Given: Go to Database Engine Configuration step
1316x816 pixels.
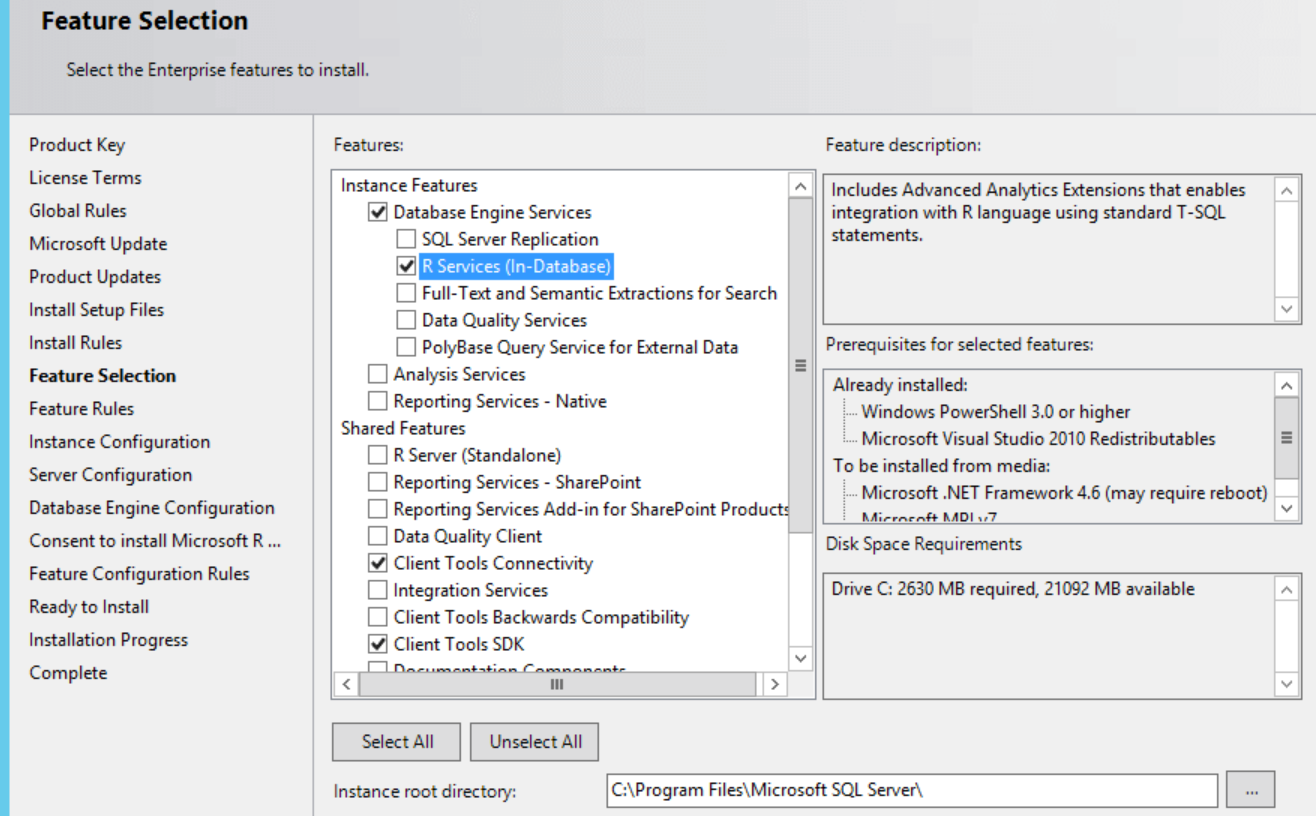Looking at the screenshot, I should (x=151, y=507).
